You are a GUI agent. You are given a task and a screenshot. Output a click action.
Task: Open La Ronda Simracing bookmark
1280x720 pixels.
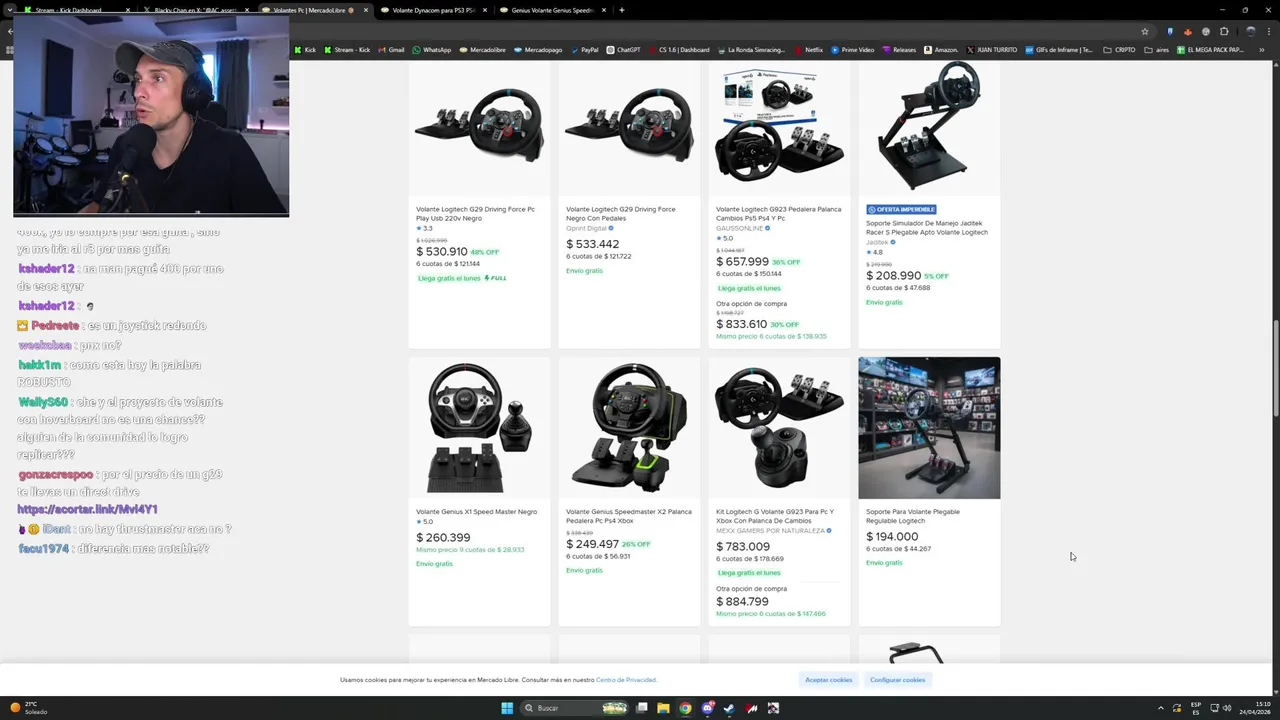[x=751, y=50]
